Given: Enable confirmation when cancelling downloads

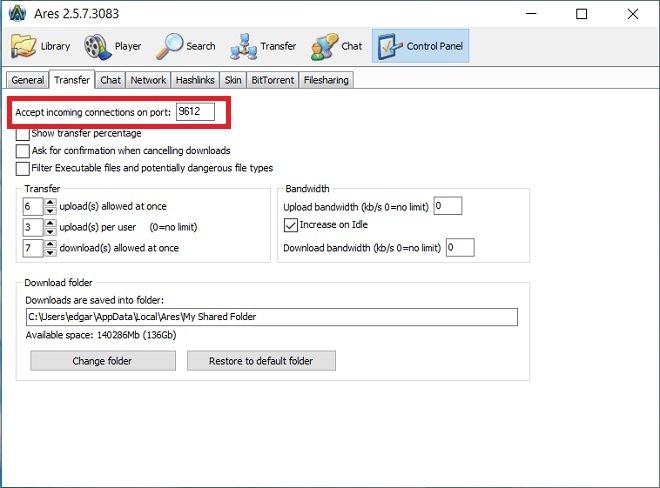Looking at the screenshot, I should click(x=22, y=151).
